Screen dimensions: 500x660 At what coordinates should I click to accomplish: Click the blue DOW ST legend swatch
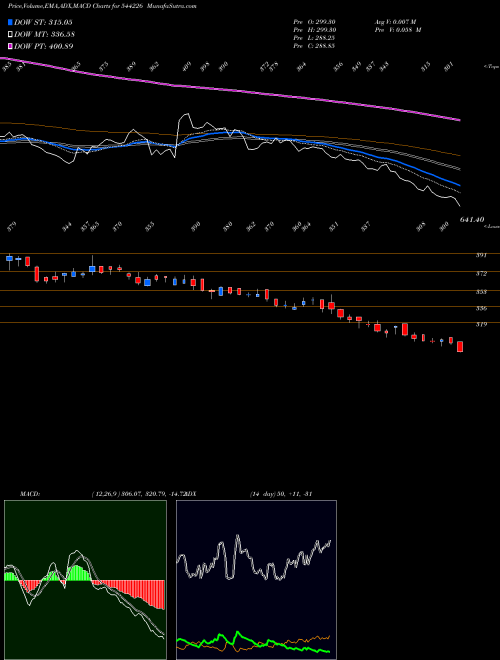(10, 23)
